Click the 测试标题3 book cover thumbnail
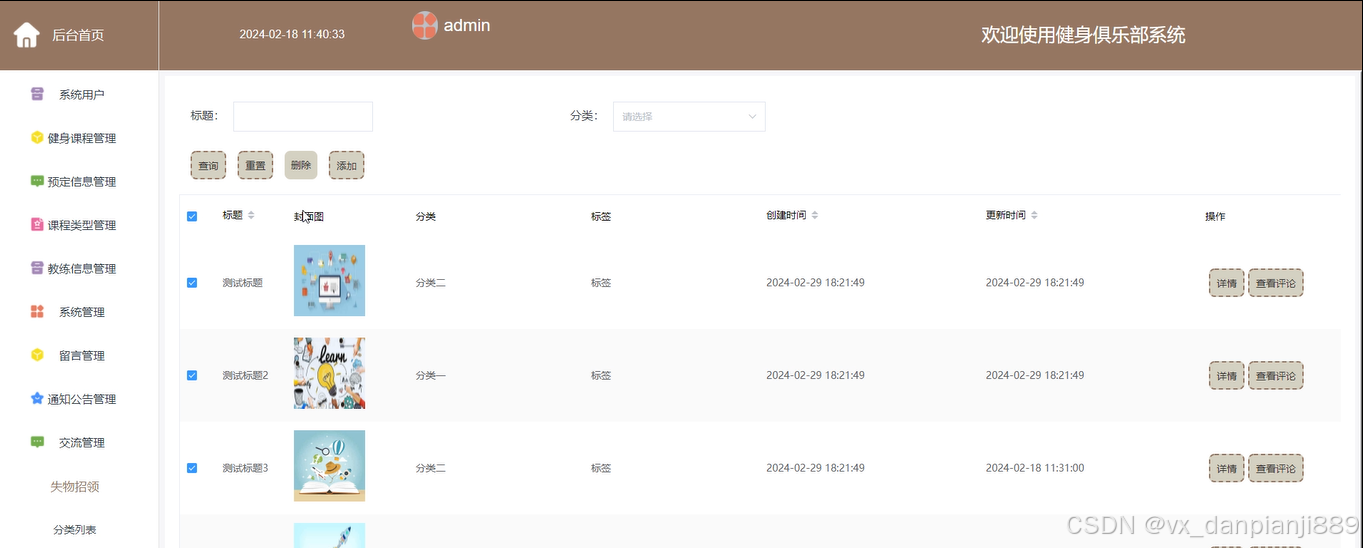 pyautogui.click(x=329, y=465)
